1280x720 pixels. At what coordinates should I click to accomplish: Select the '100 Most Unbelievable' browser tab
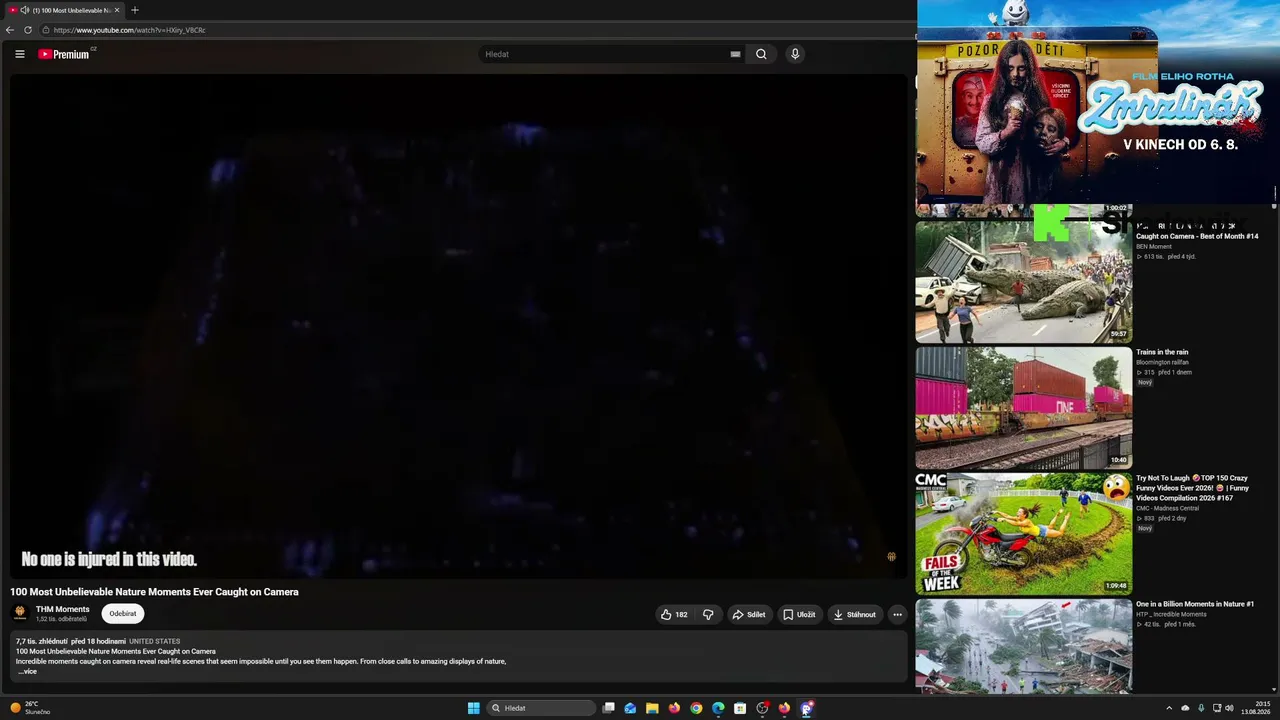pos(63,10)
